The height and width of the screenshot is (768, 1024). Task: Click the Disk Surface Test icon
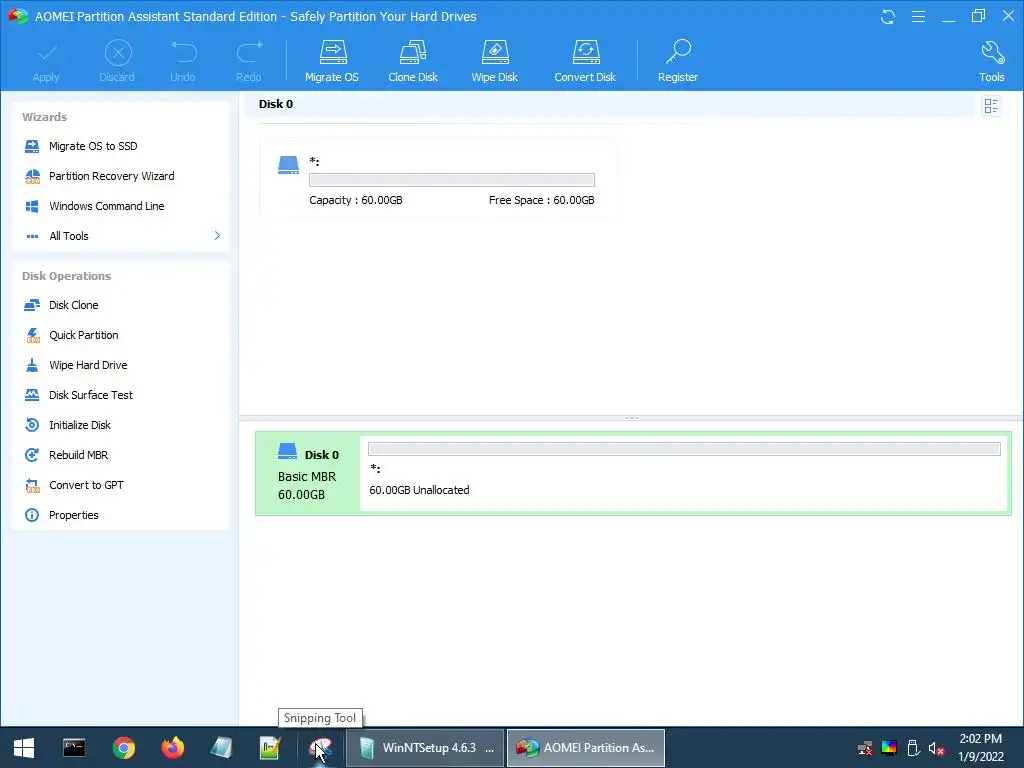coord(32,395)
